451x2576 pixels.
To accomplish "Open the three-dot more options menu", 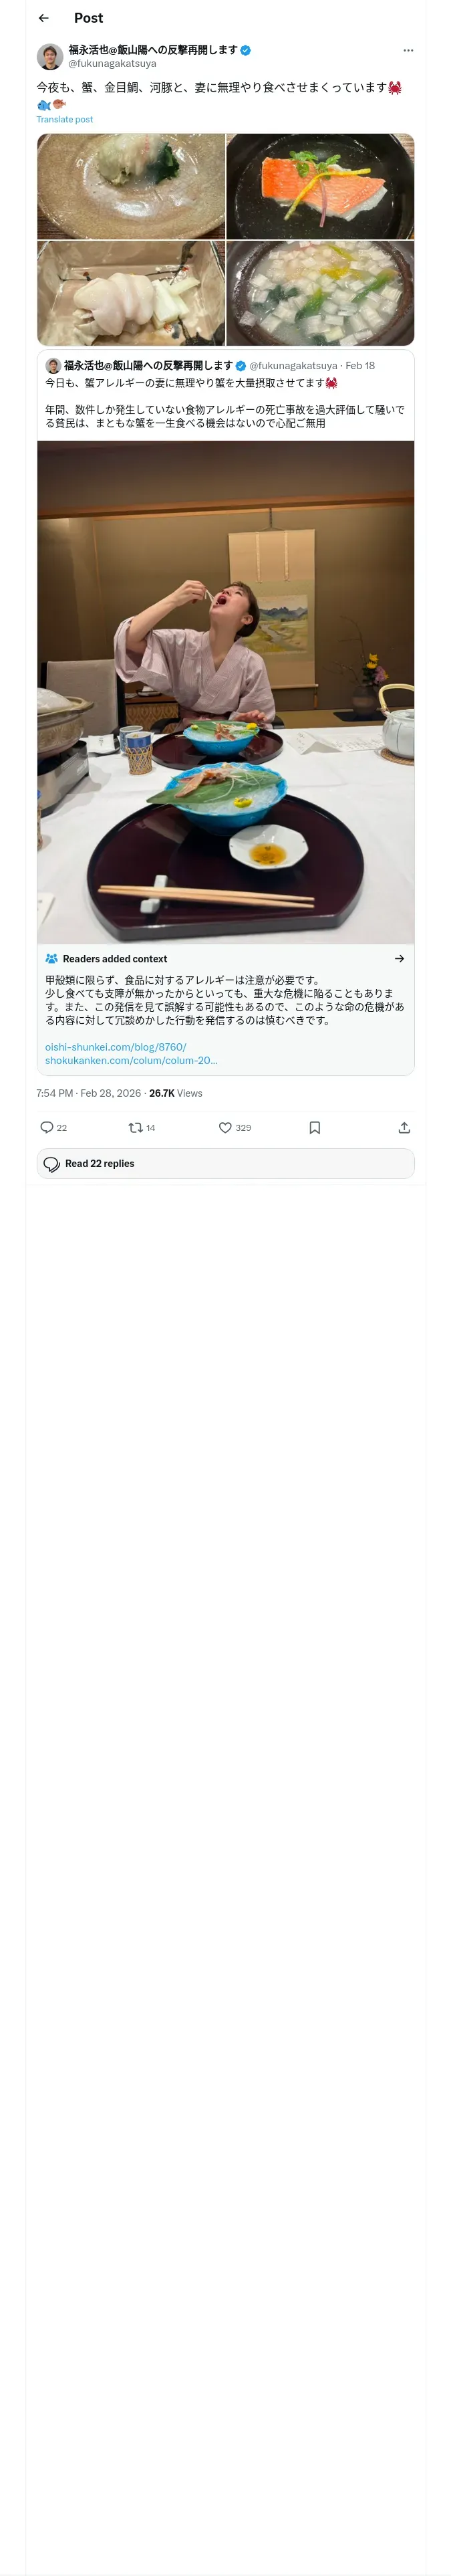I will [408, 50].
